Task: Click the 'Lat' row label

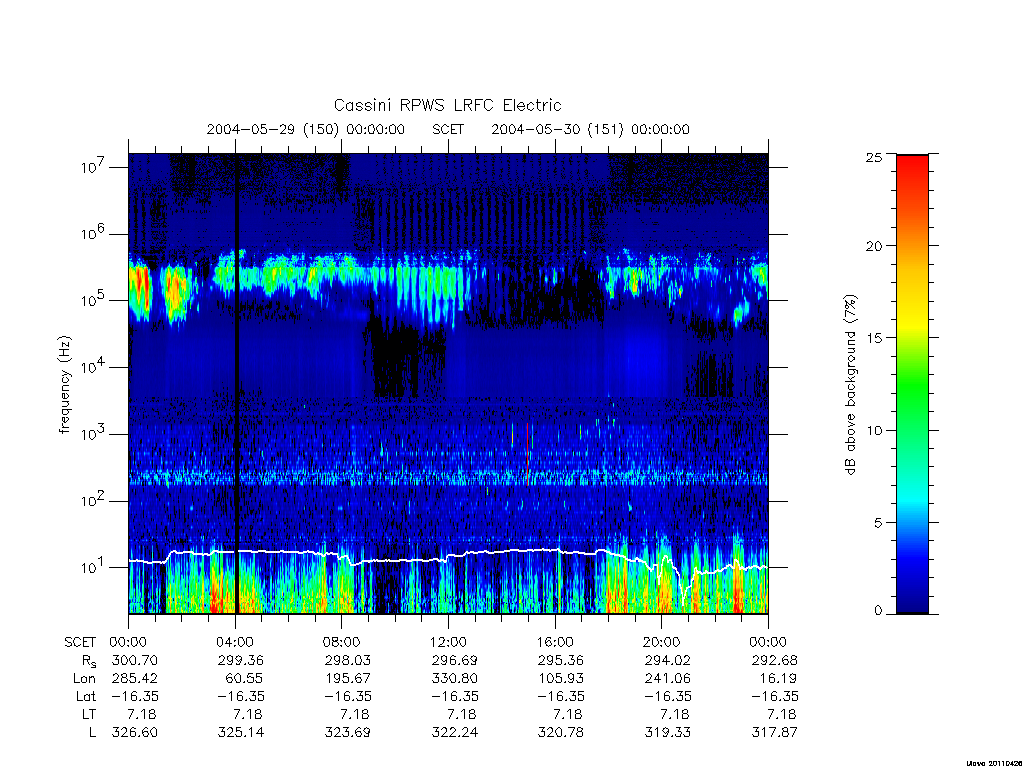Action: tap(86, 696)
